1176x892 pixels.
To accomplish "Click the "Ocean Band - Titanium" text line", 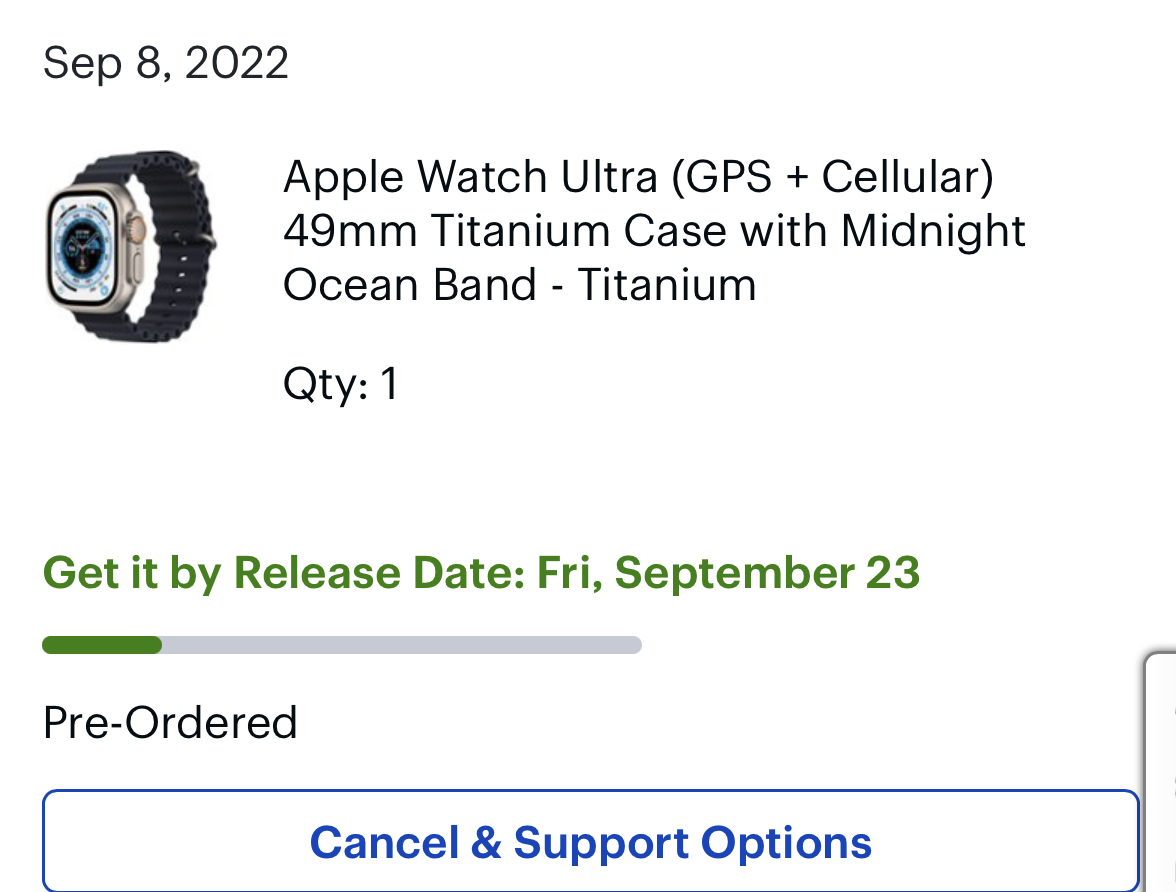I will [519, 285].
